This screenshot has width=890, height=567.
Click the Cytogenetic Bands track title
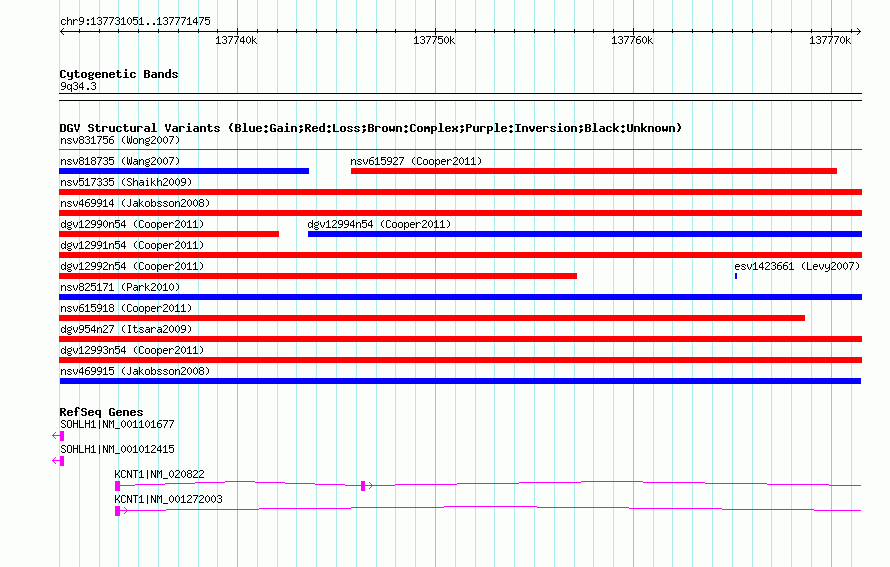[119, 74]
